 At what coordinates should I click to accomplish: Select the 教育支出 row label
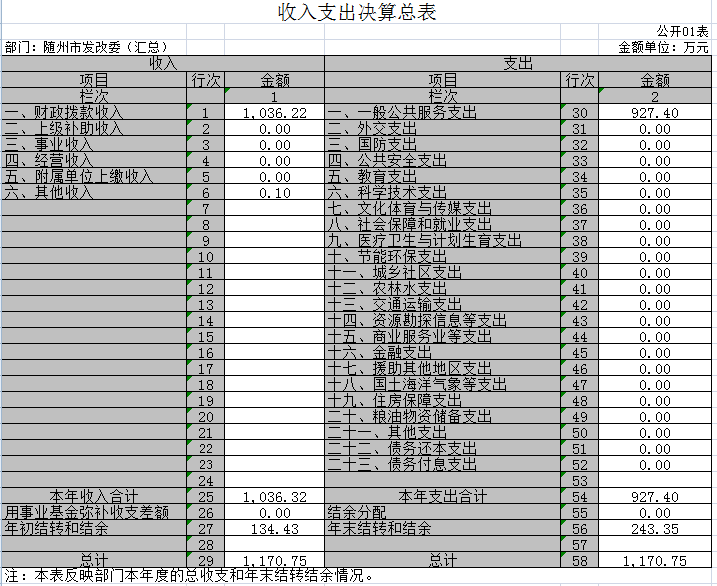click(x=442, y=177)
